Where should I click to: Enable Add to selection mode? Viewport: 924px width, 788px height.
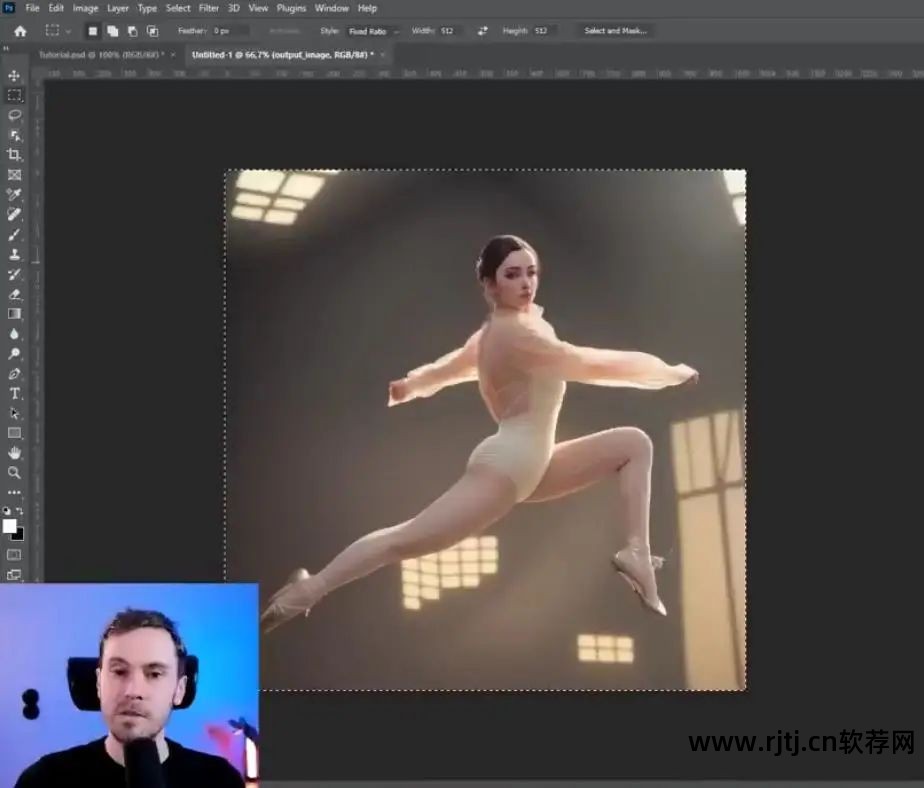tap(112, 31)
